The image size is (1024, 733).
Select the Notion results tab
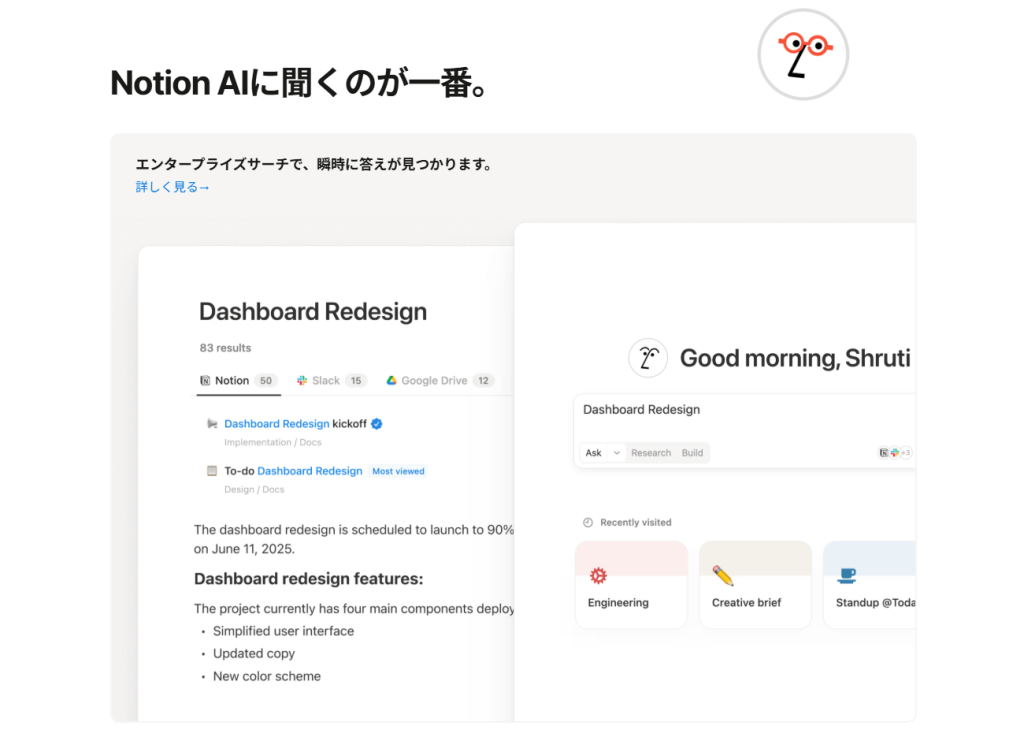pos(239,380)
